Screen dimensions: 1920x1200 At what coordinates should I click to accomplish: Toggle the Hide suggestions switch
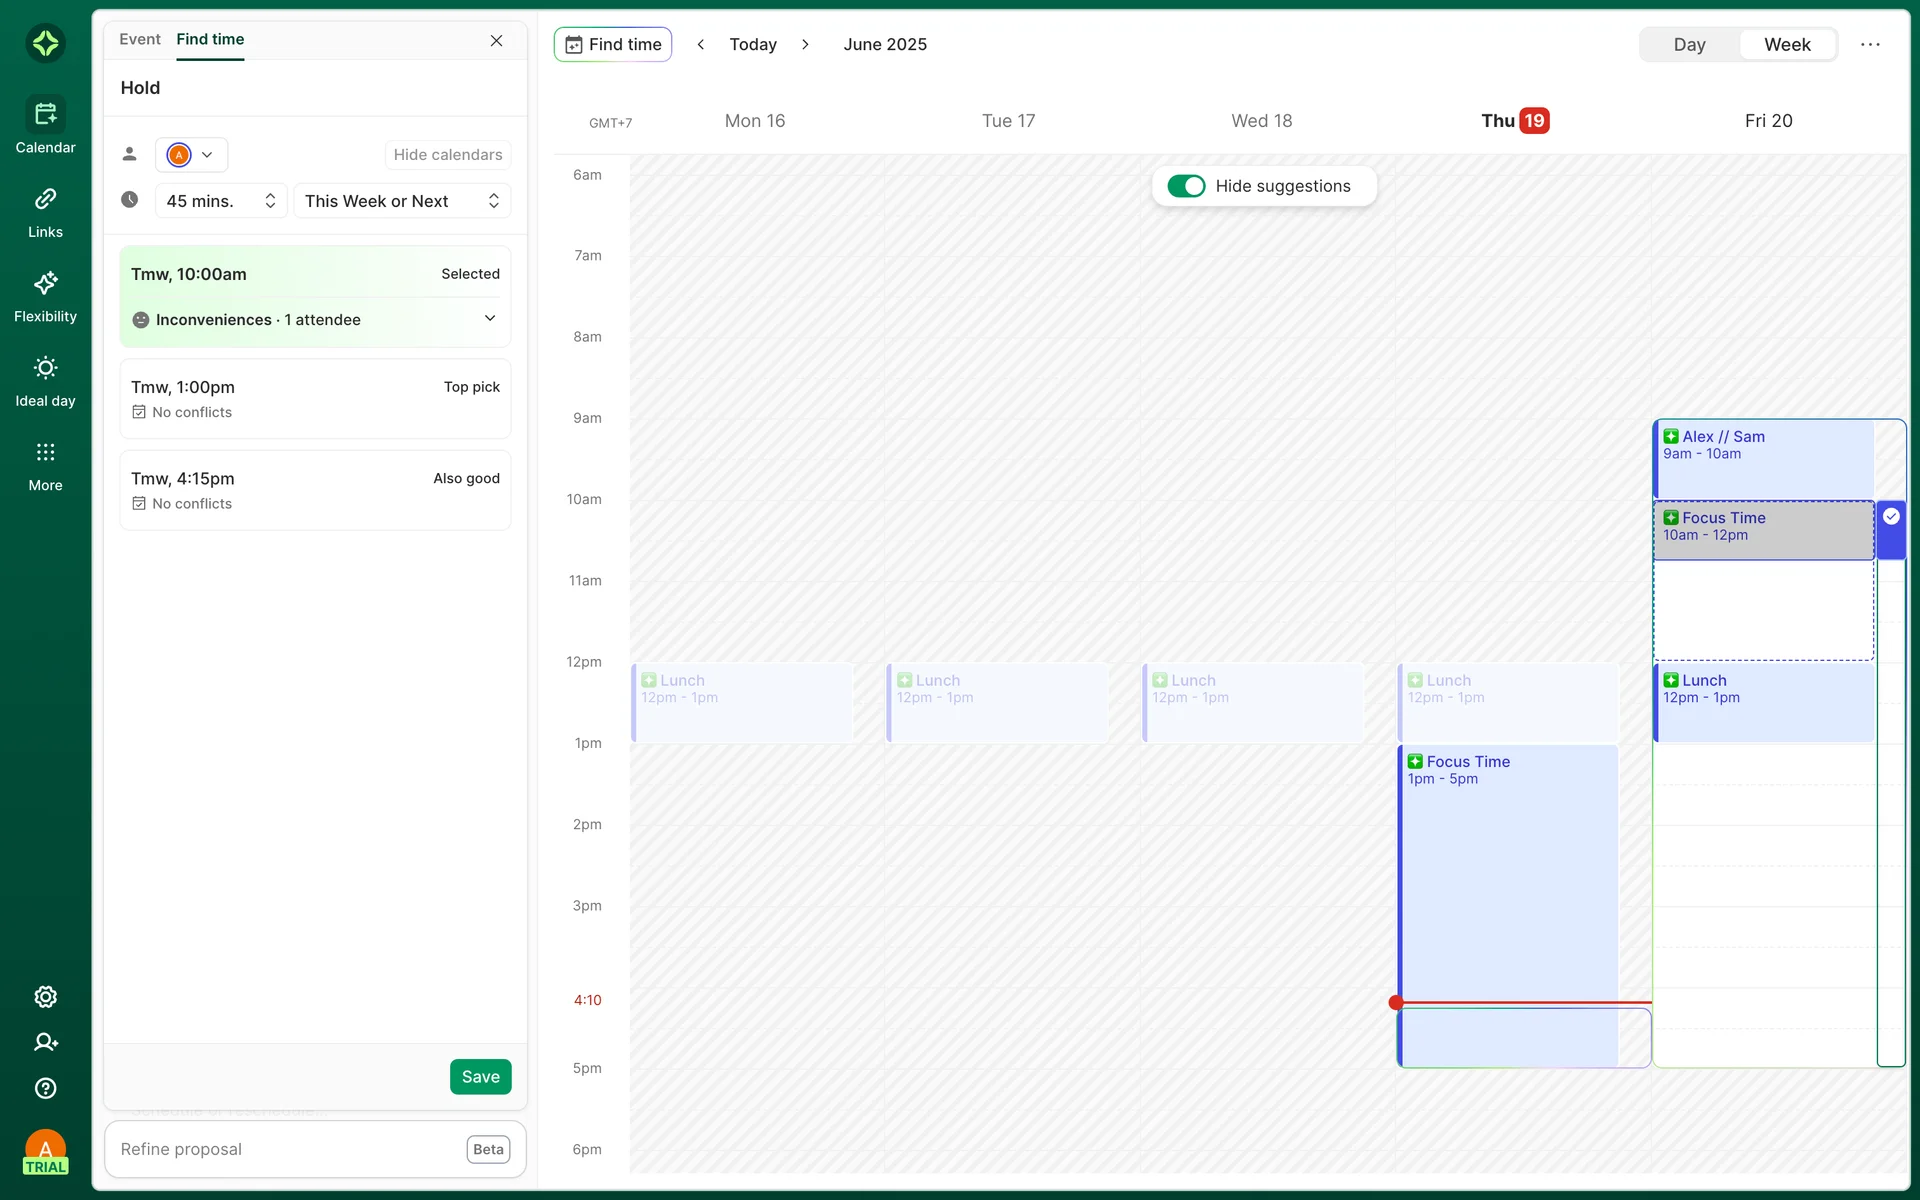(x=1186, y=186)
